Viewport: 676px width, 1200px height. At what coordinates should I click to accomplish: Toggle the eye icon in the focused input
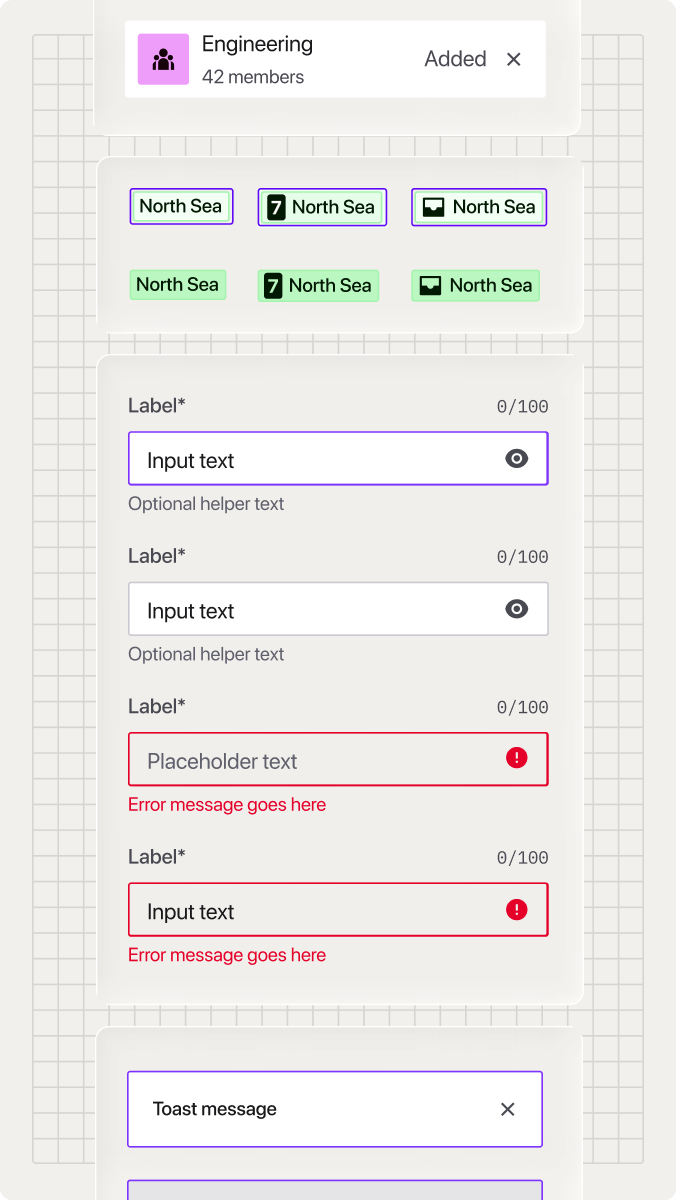516,459
